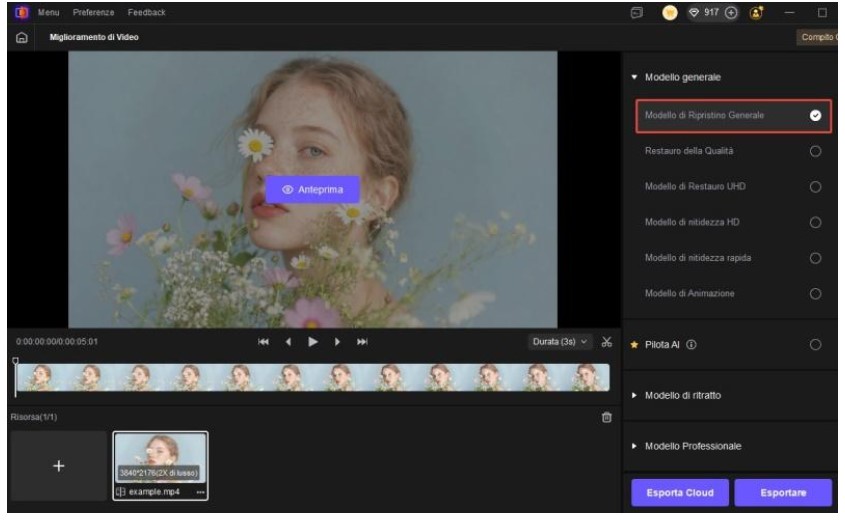The width and height of the screenshot is (845, 520).
Task: Expand Modello di ritratto section
Action: 634,396
